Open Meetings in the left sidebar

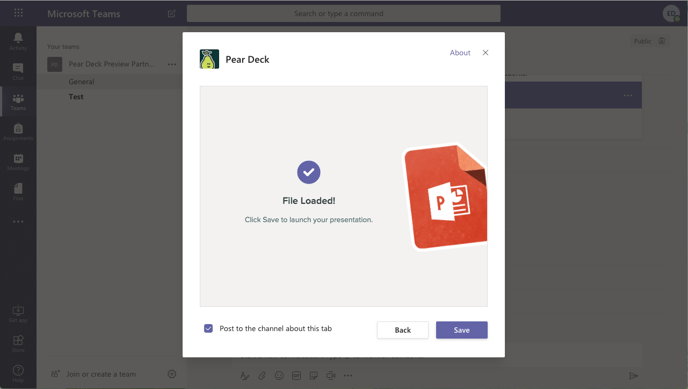pos(18,162)
